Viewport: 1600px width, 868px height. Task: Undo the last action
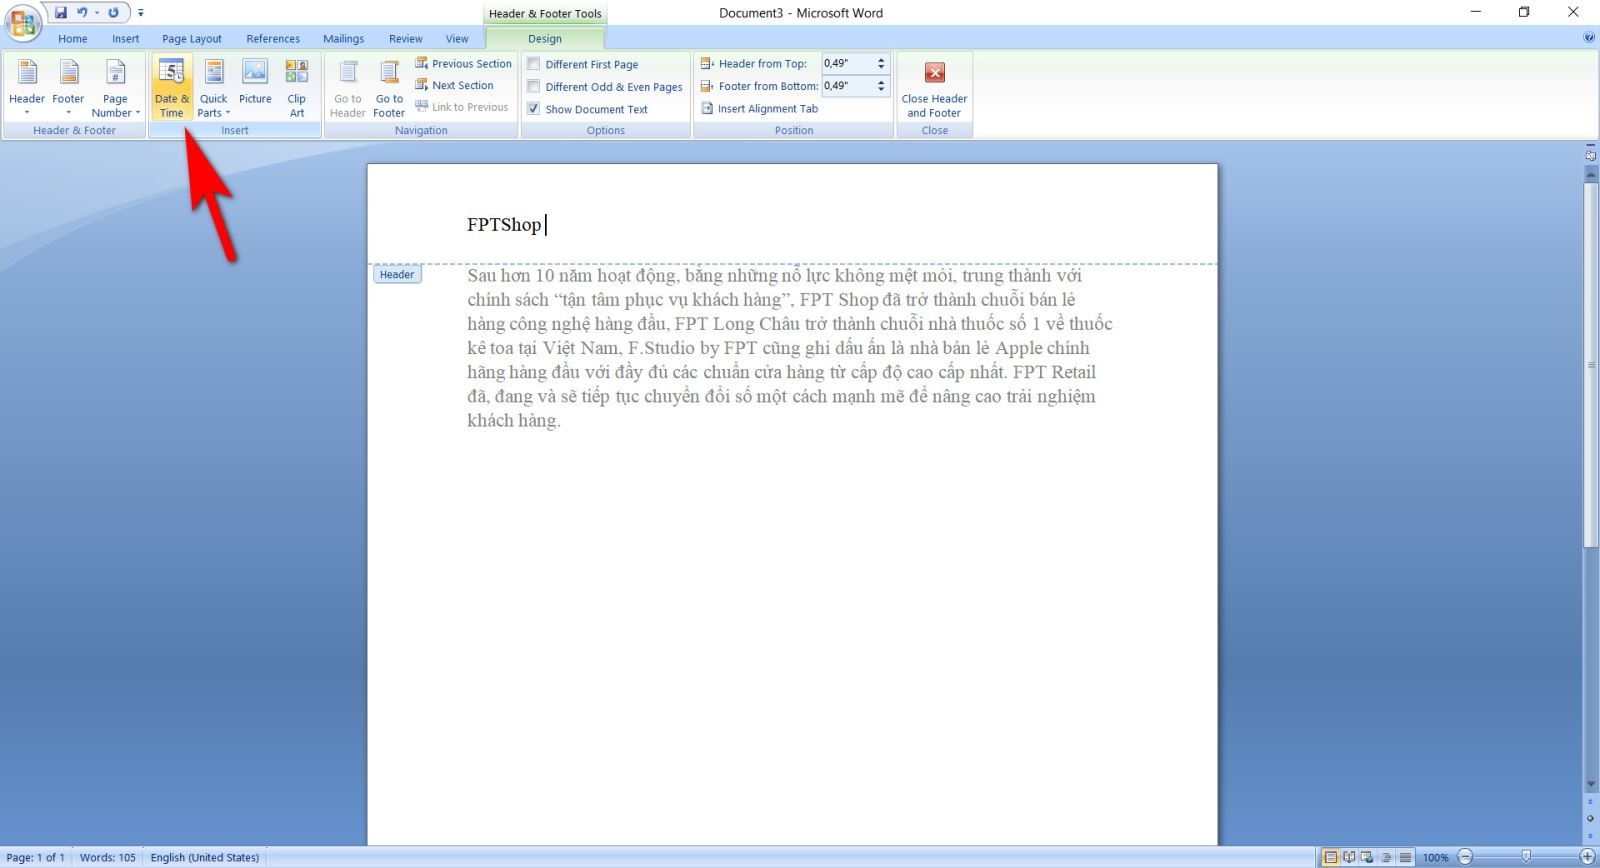tap(82, 13)
